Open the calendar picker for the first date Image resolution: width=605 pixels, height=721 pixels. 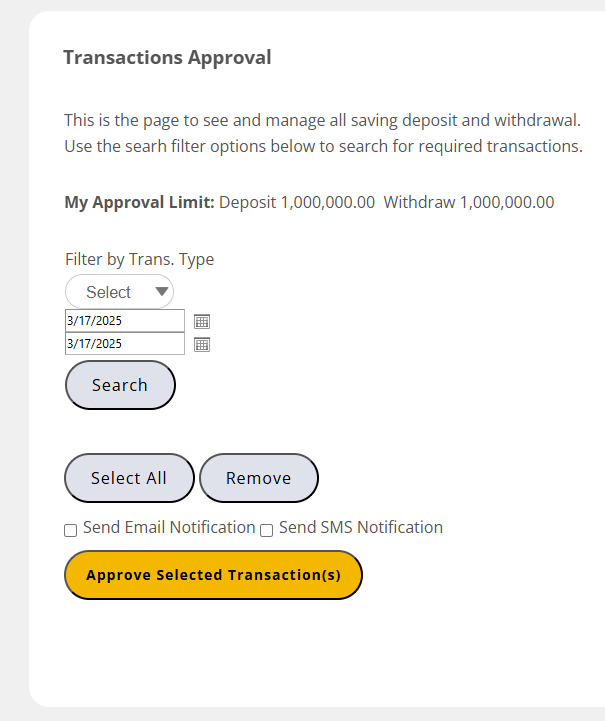point(201,321)
